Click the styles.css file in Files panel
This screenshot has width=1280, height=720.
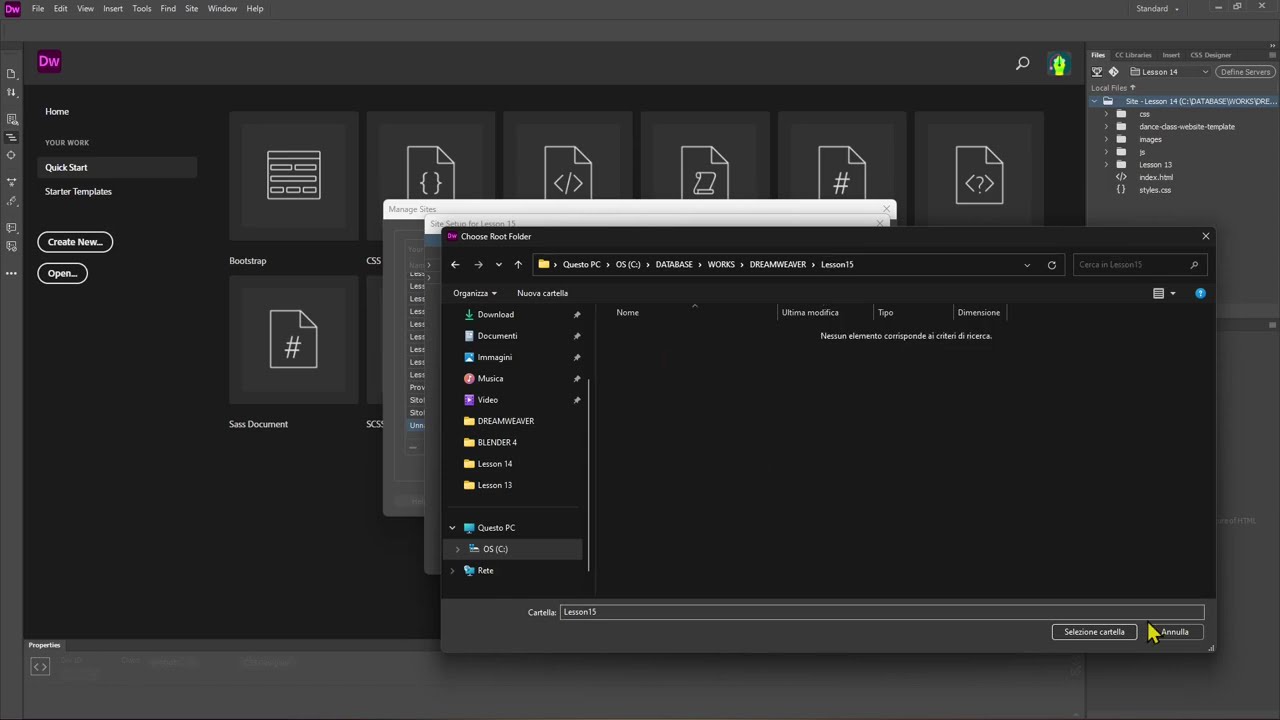coord(1155,190)
